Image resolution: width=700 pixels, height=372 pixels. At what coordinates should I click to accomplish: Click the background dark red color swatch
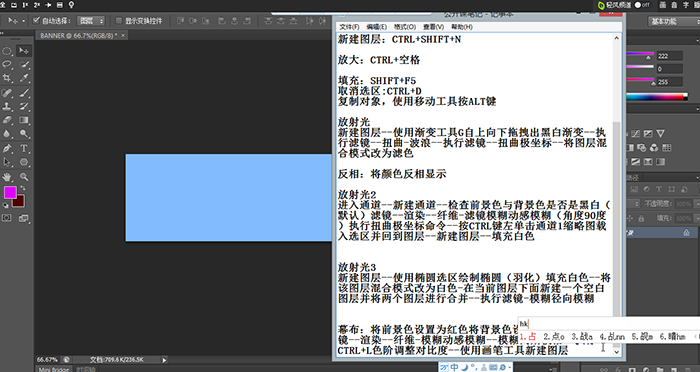coord(19,201)
